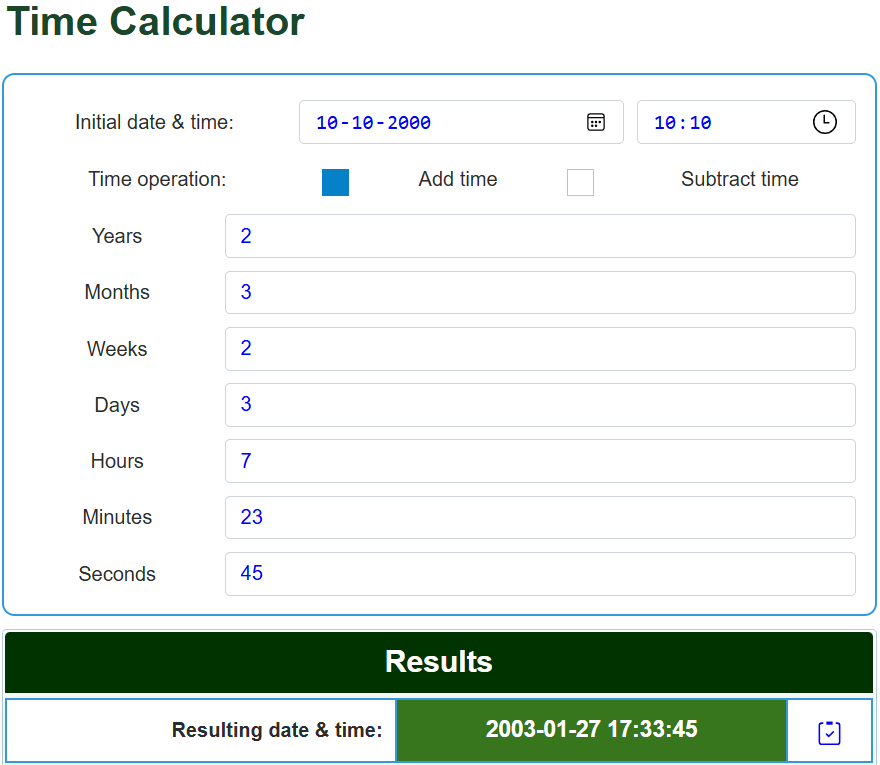Open the clock time picker icon

(x=824, y=122)
